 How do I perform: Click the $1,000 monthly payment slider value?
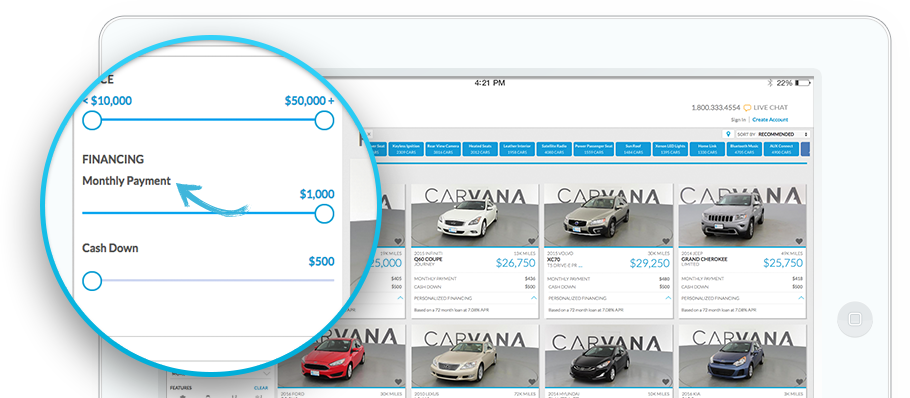pyautogui.click(x=317, y=194)
